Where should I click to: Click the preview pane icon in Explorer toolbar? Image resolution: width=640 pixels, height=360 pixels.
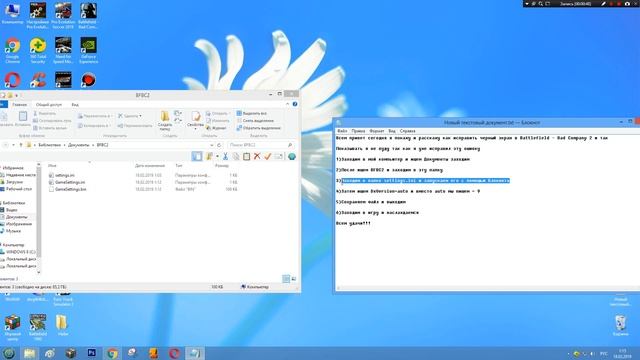click(197, 156)
